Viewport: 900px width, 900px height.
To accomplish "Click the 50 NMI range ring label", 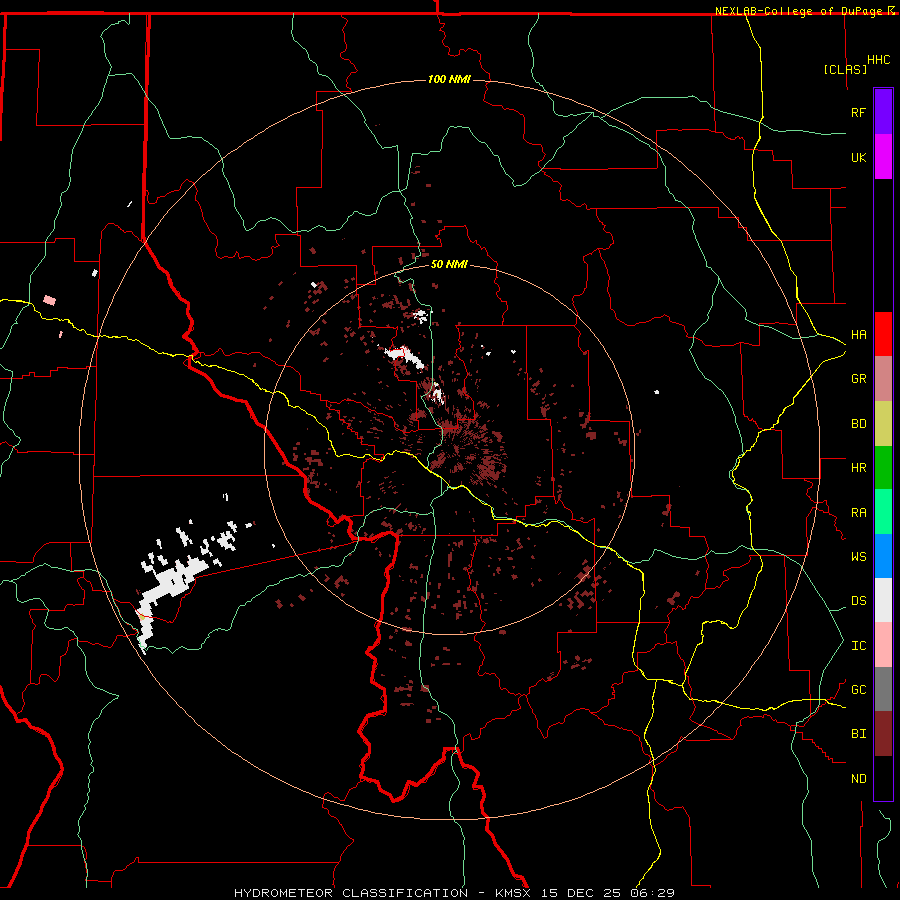I will click(449, 264).
